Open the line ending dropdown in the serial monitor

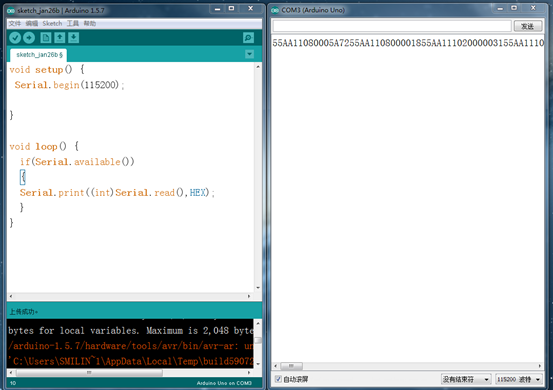coord(466,379)
